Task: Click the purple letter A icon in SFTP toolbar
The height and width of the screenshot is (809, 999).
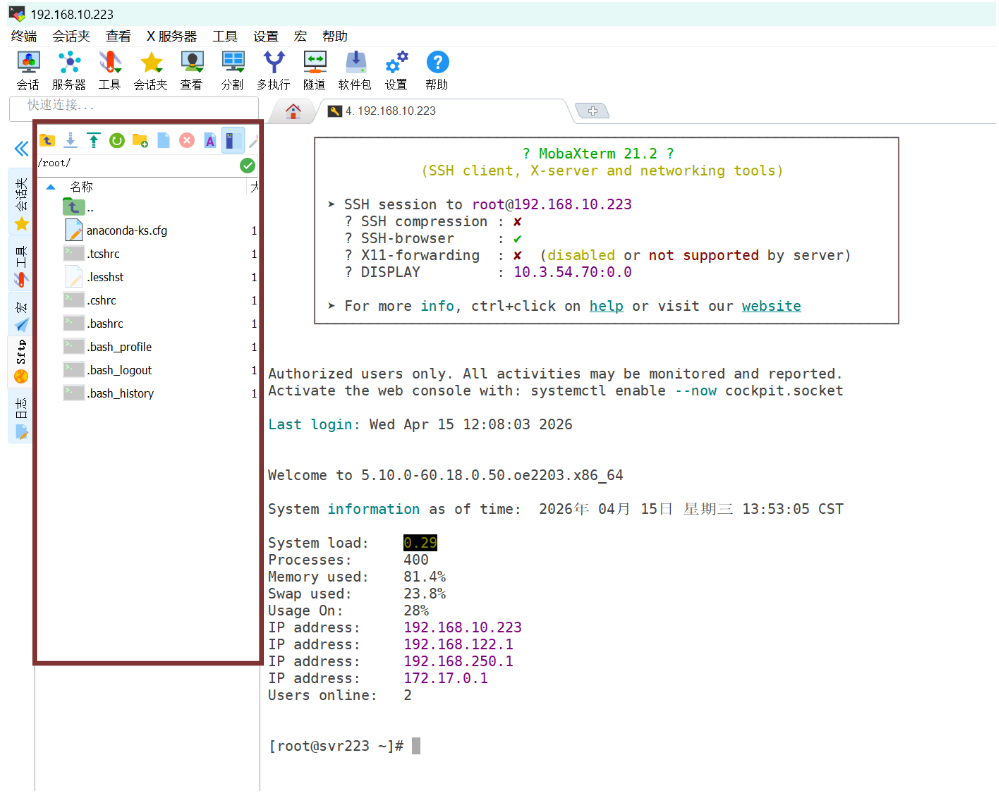Action: (210, 140)
